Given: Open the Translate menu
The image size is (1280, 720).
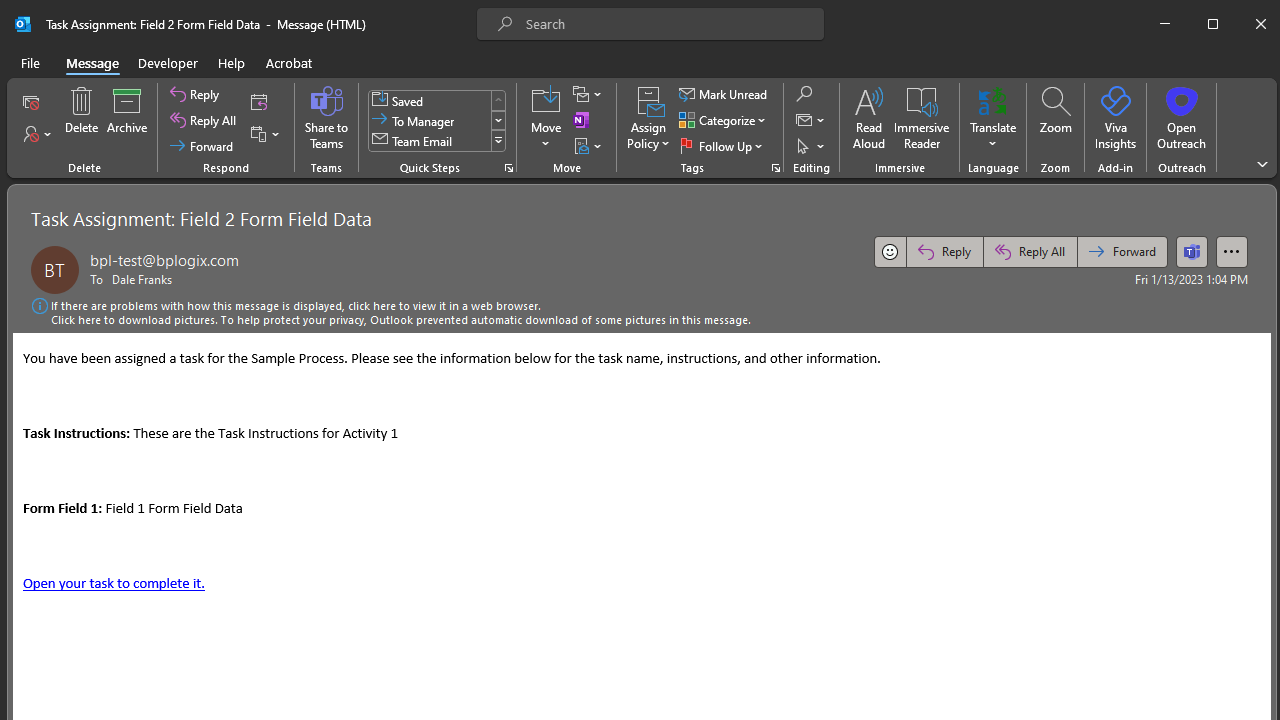Looking at the screenshot, I should coord(993,118).
